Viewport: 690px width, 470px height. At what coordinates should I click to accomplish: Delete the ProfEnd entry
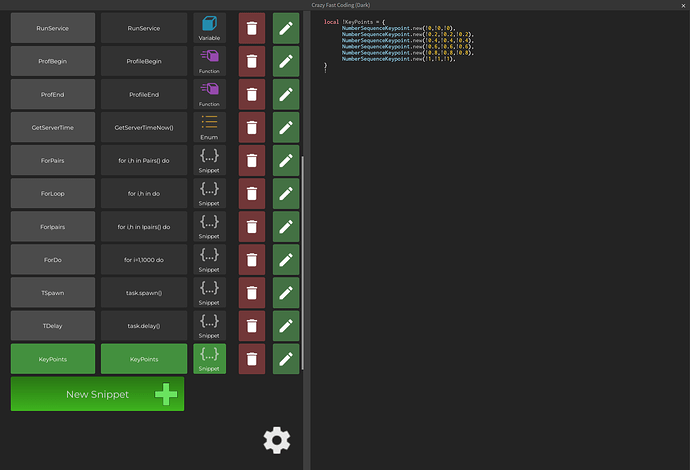point(252,94)
